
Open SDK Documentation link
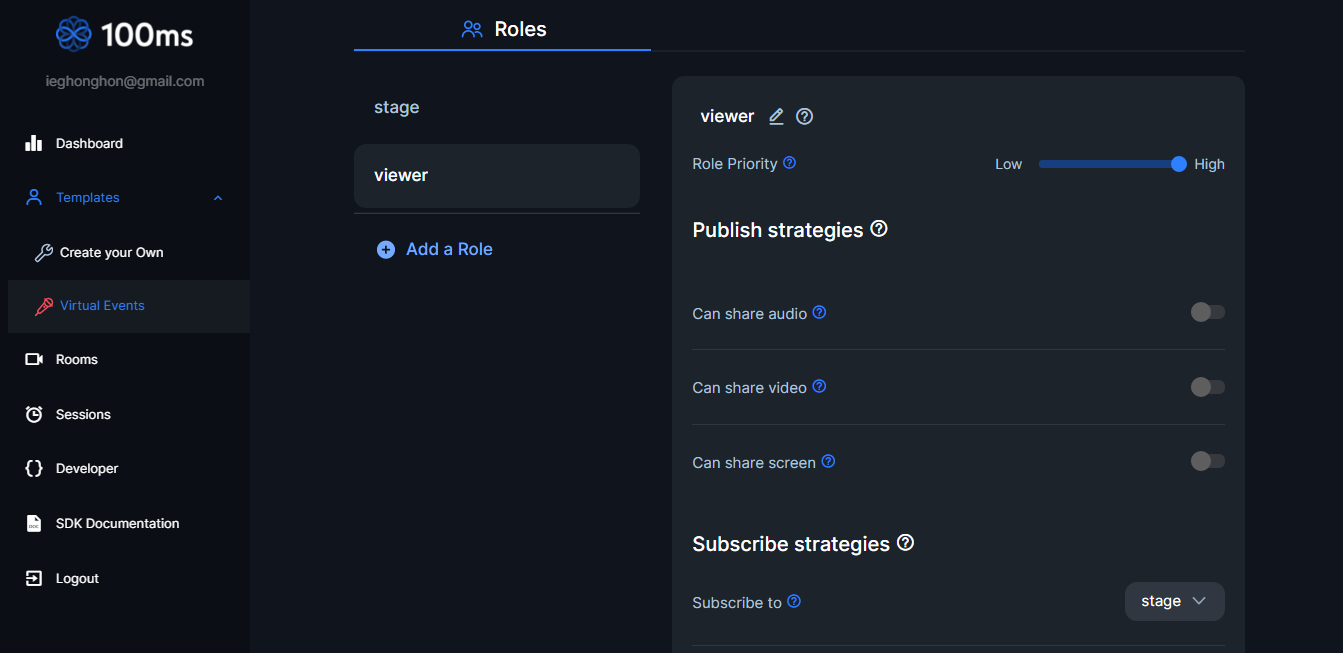pos(117,523)
